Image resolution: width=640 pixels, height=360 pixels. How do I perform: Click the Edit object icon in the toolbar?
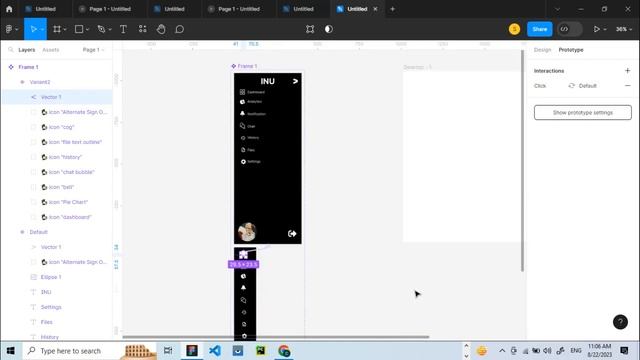tap(310, 29)
